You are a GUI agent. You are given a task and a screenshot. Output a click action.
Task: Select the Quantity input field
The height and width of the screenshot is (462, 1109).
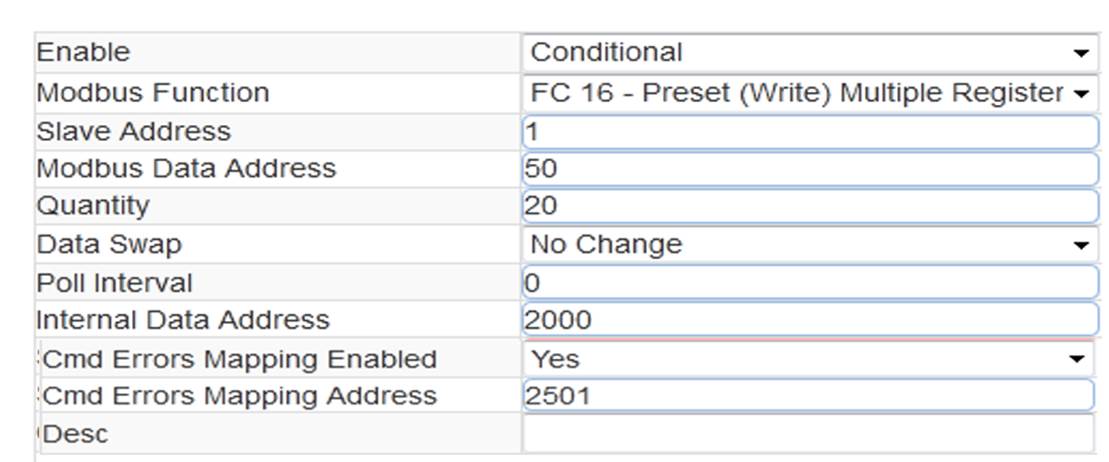pyautogui.click(x=810, y=207)
